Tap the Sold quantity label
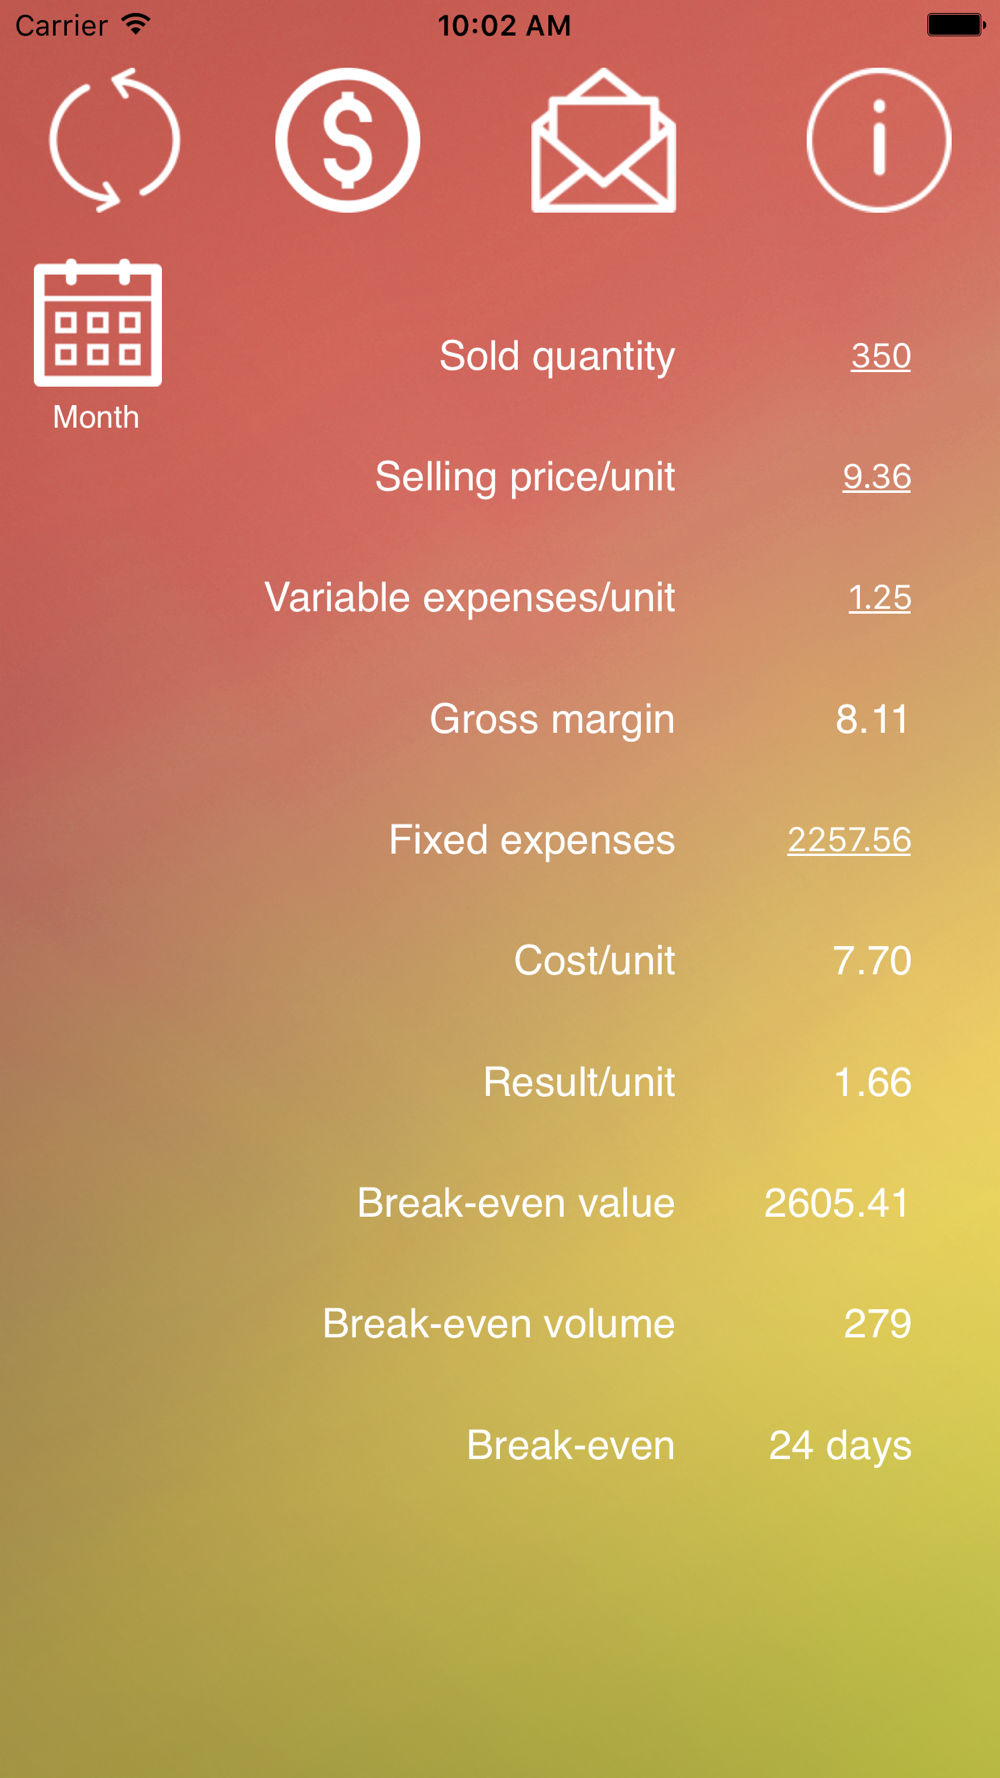Viewport: 1000px width, 1778px height. coord(557,357)
